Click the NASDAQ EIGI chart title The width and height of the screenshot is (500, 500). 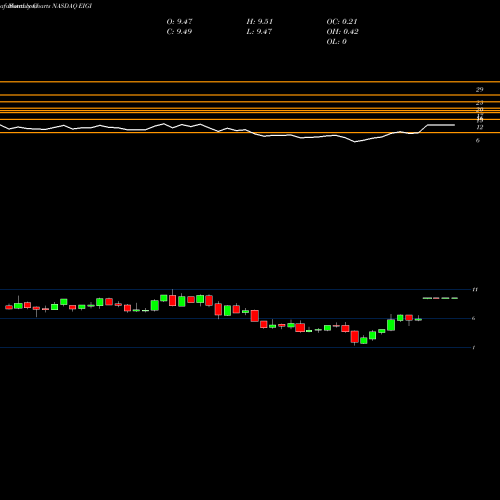72,6
